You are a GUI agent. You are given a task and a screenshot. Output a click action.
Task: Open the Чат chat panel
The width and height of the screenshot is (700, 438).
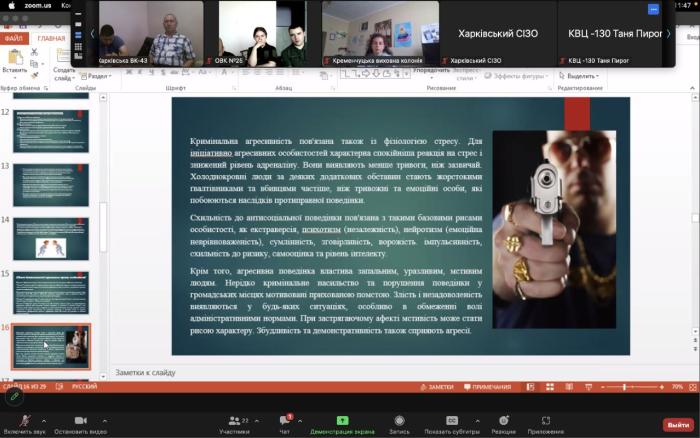pyautogui.click(x=284, y=420)
